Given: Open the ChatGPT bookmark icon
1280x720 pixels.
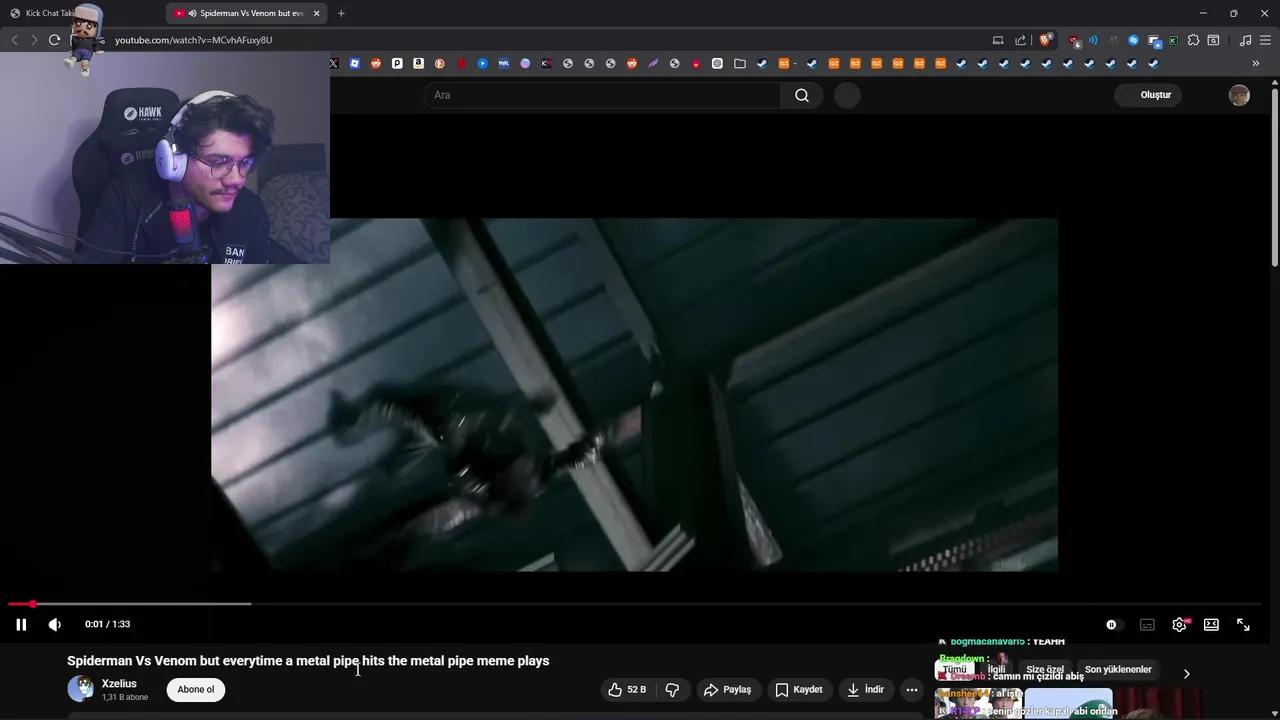Looking at the screenshot, I should click(717, 64).
